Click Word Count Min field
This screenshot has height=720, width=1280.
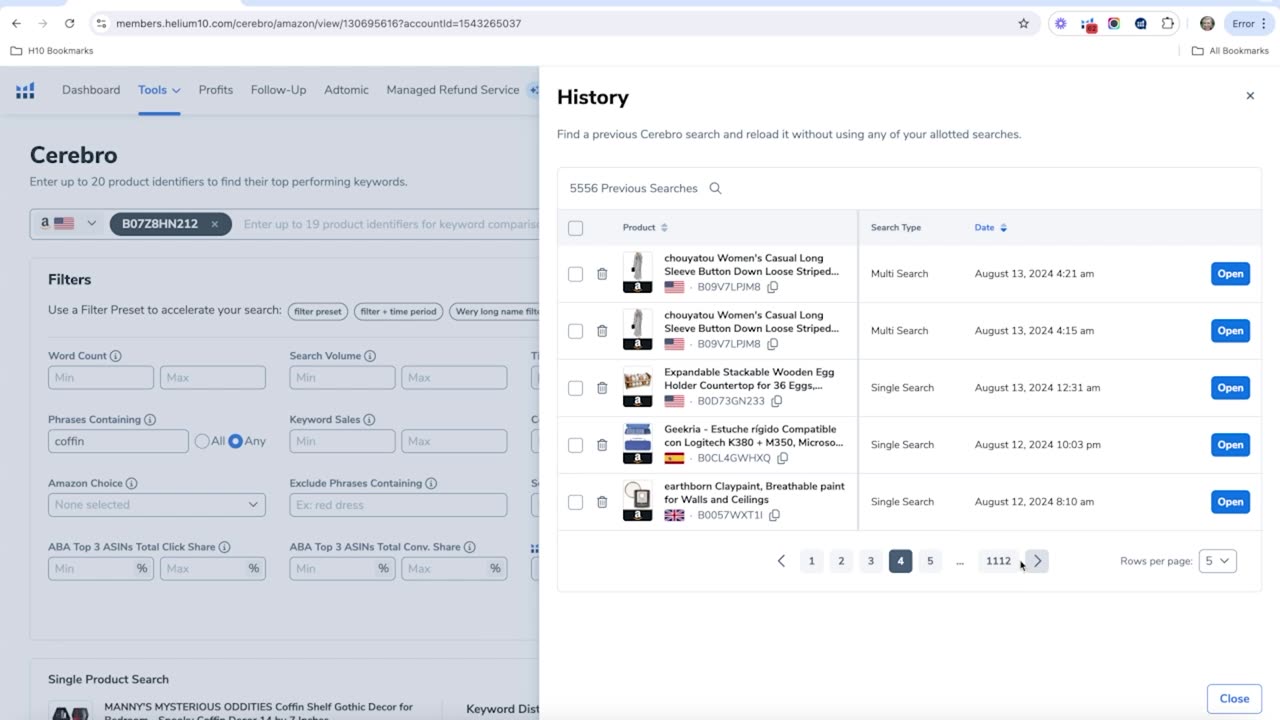coord(101,377)
